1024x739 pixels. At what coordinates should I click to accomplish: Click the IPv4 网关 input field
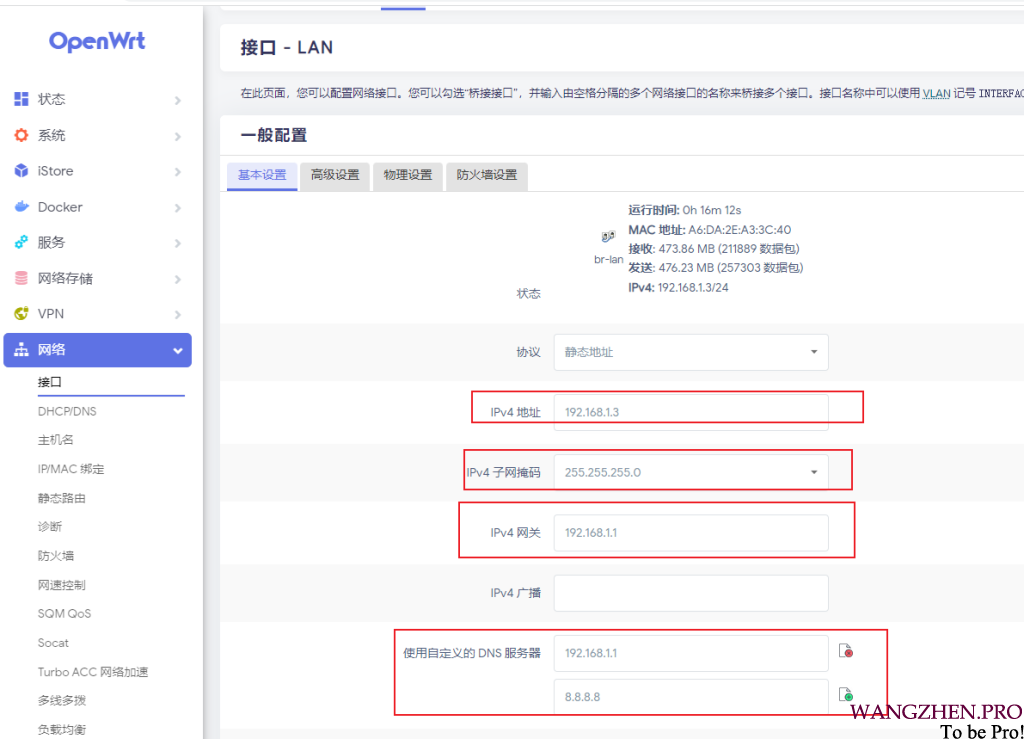coord(690,533)
